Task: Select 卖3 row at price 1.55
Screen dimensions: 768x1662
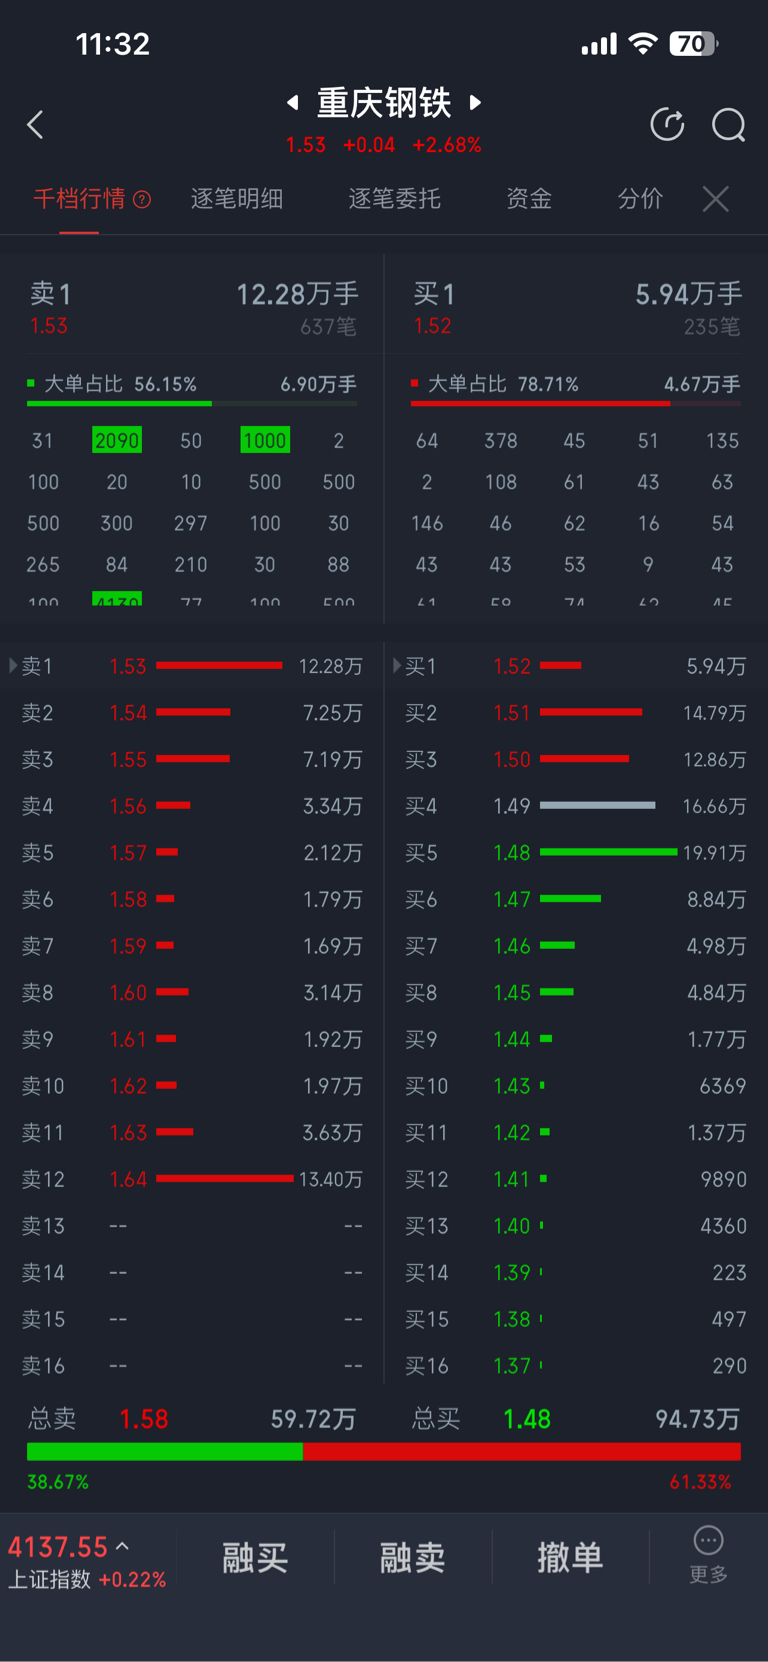Action: 192,759
